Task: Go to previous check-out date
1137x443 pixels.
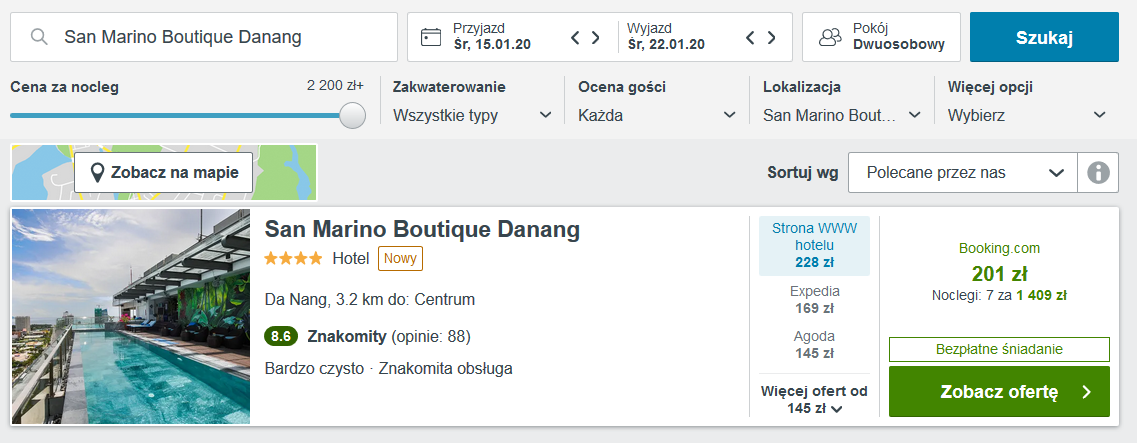Action: click(751, 37)
